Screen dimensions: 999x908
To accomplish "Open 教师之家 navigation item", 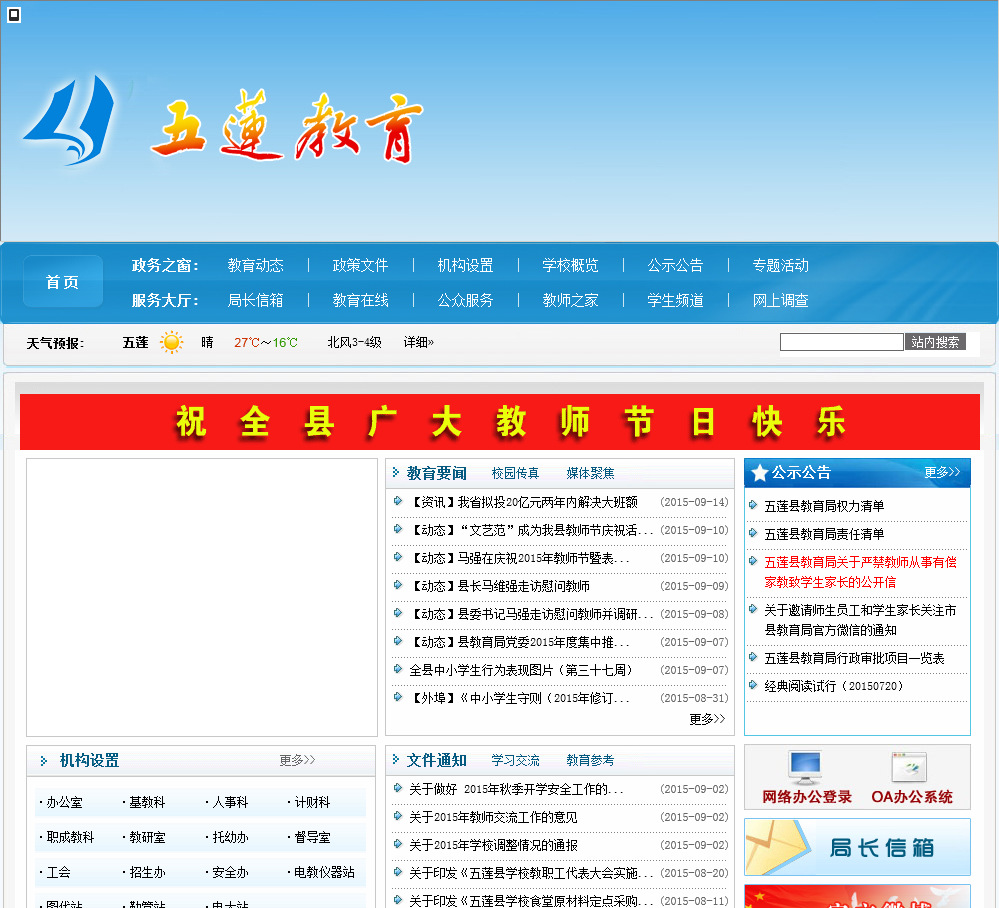I will click(570, 300).
